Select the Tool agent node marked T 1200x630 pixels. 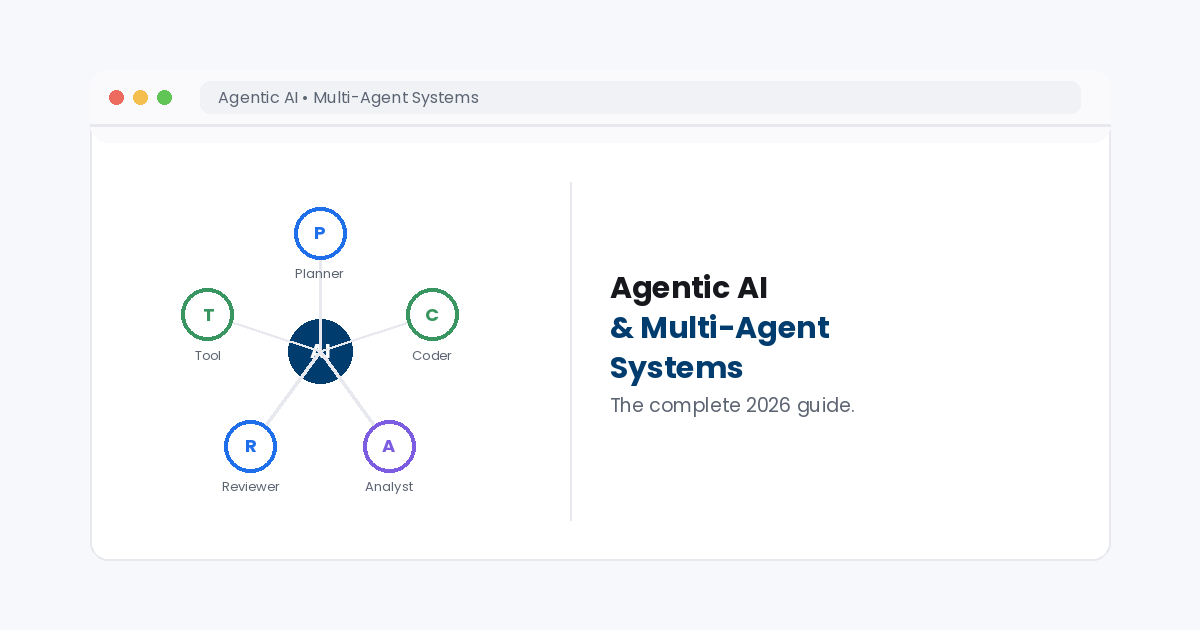208,315
